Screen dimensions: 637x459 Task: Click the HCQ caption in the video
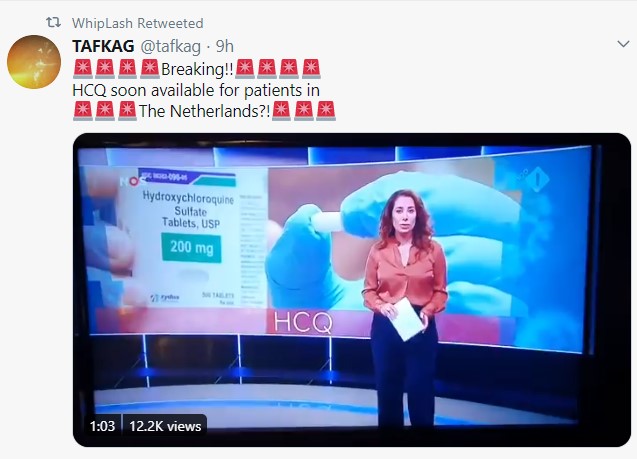click(303, 323)
